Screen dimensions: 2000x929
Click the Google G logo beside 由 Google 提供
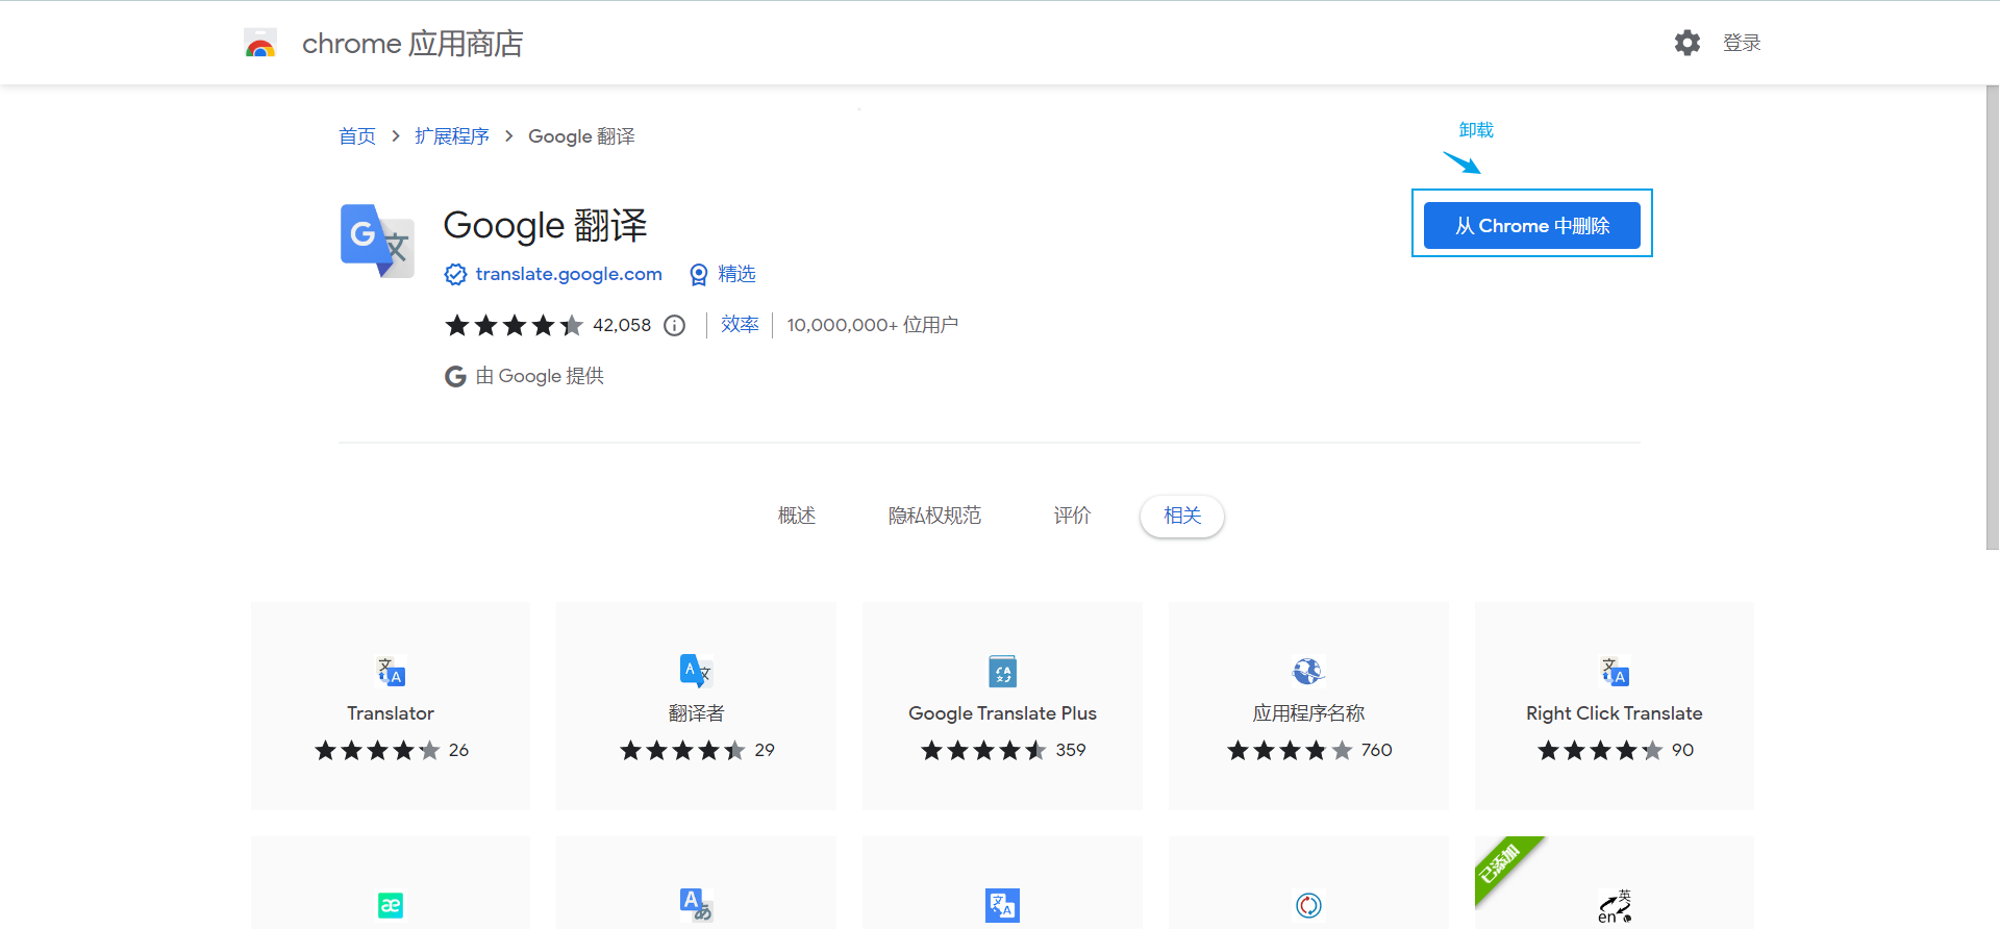click(455, 376)
